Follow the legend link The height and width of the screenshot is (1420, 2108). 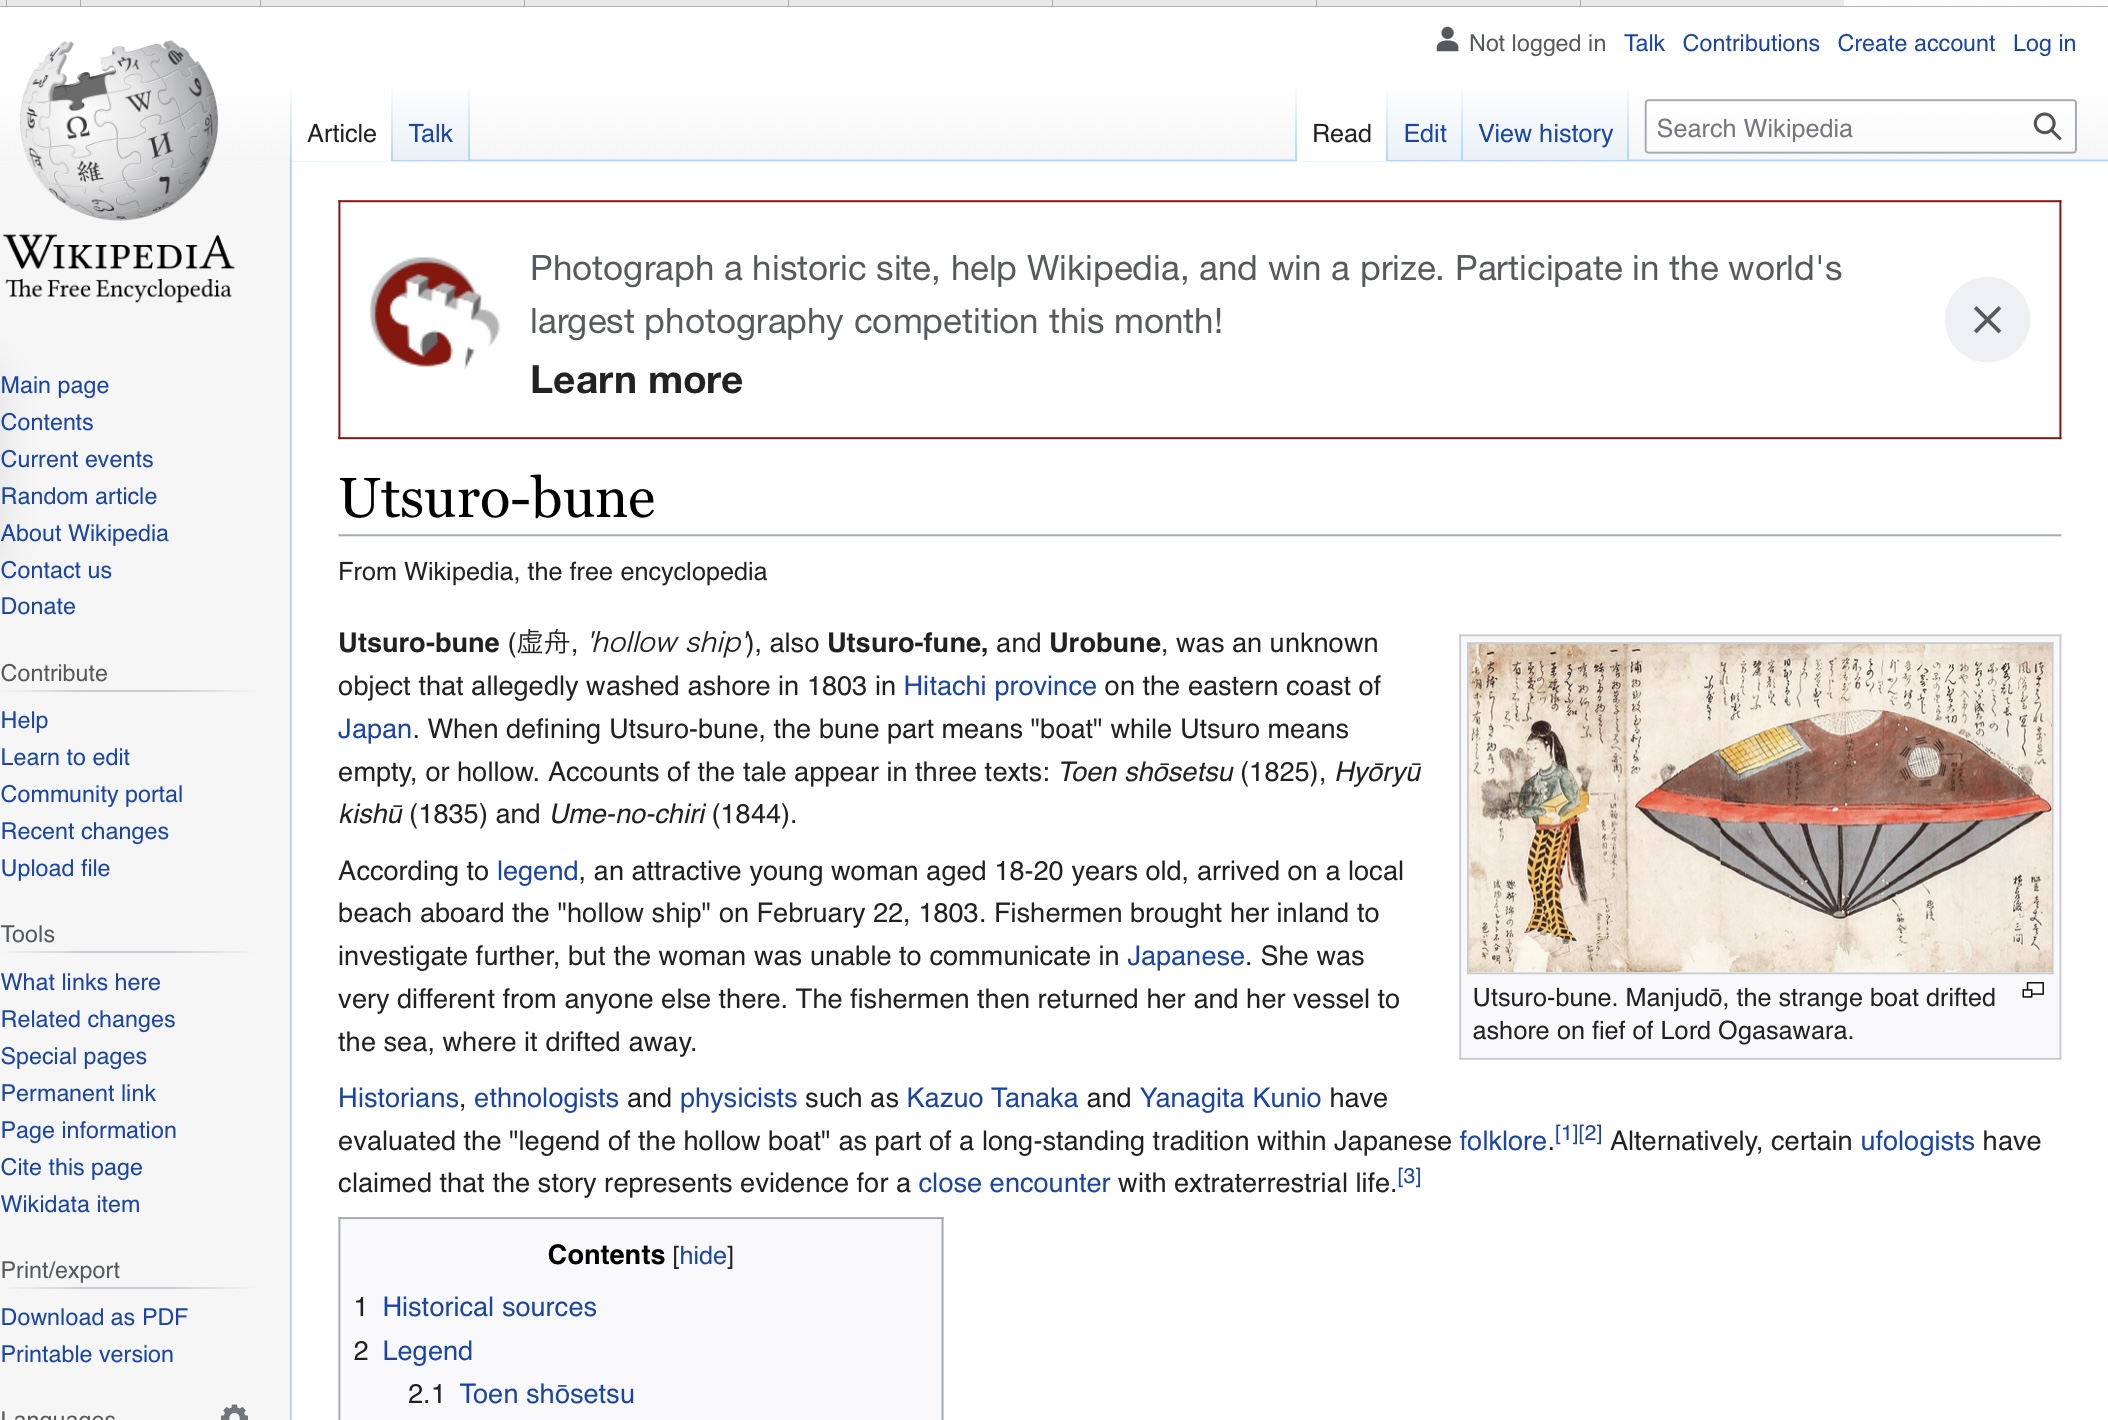coord(537,871)
